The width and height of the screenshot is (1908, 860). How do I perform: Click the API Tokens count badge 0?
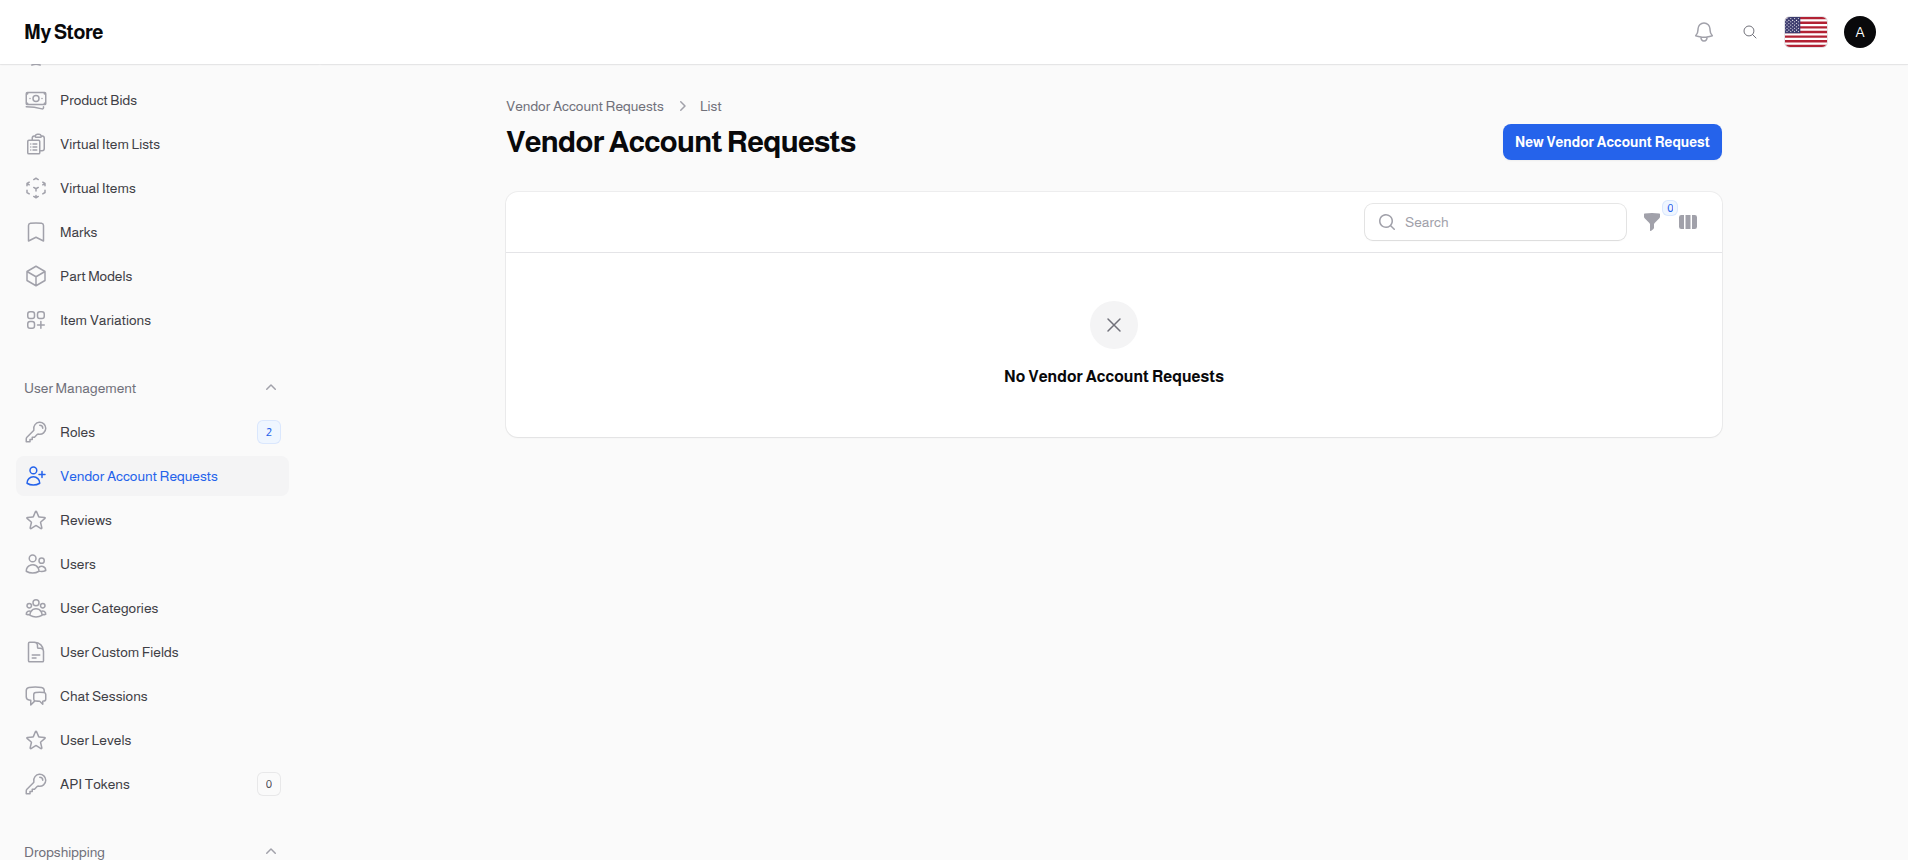269,784
